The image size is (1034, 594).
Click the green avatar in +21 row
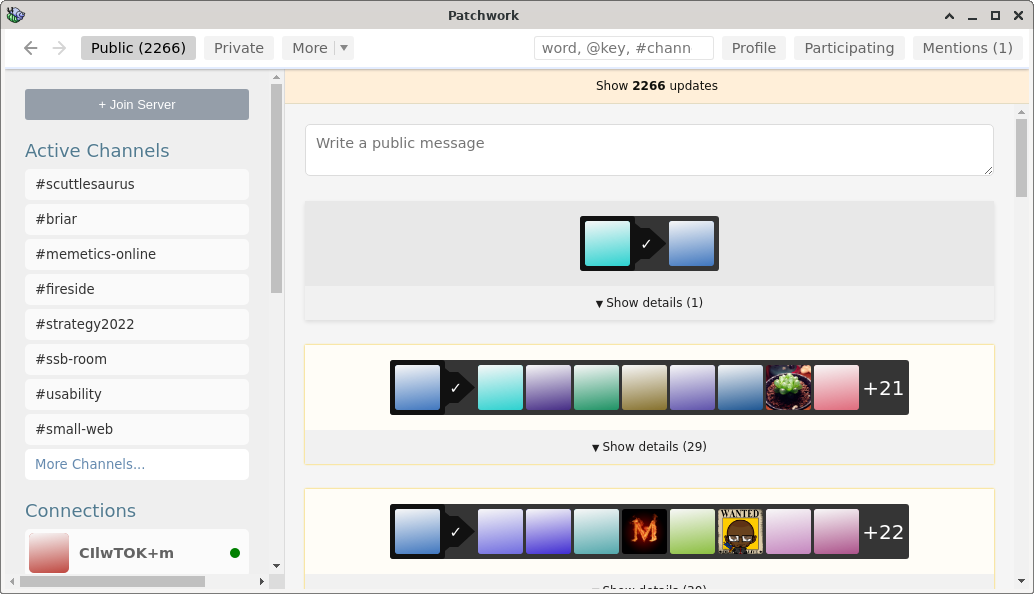tap(596, 388)
